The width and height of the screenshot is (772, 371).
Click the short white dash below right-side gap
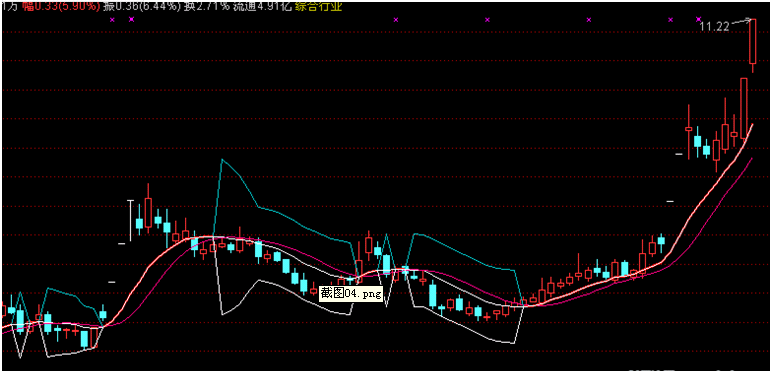pyautogui.click(x=670, y=201)
